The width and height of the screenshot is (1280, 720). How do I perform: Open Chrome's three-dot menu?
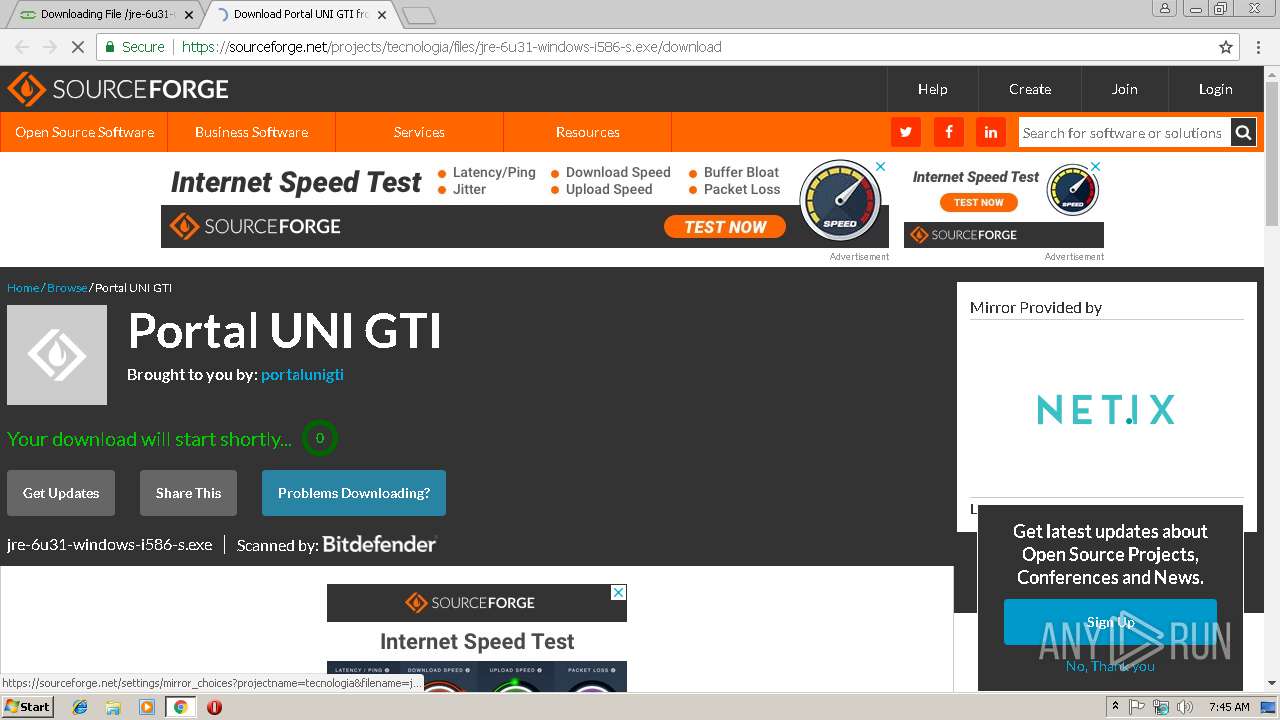1257,47
